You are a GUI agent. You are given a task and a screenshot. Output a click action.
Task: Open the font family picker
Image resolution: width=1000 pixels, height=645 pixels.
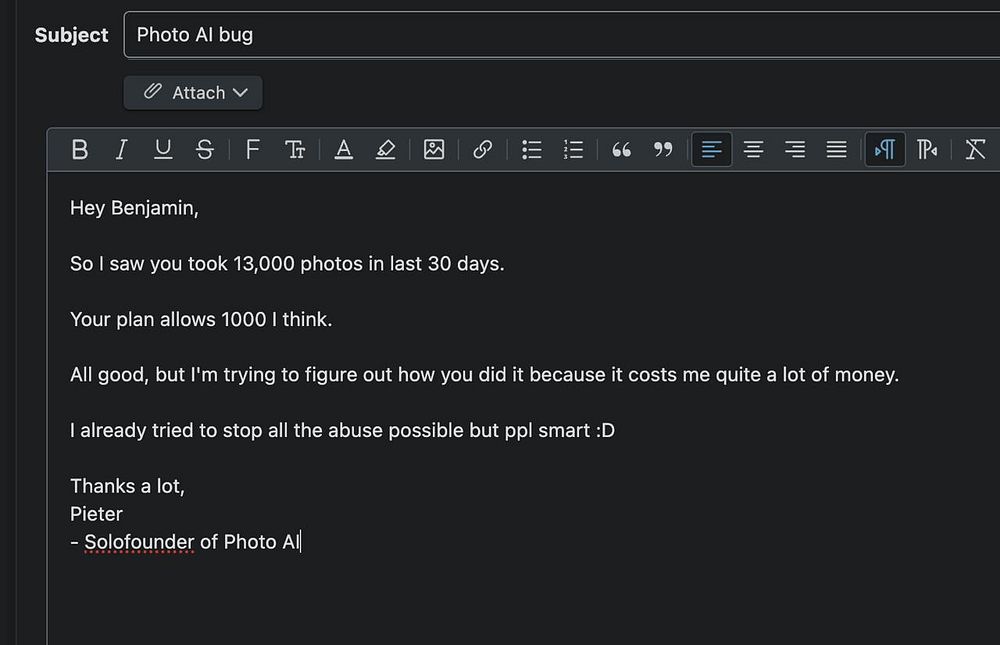click(x=252, y=150)
